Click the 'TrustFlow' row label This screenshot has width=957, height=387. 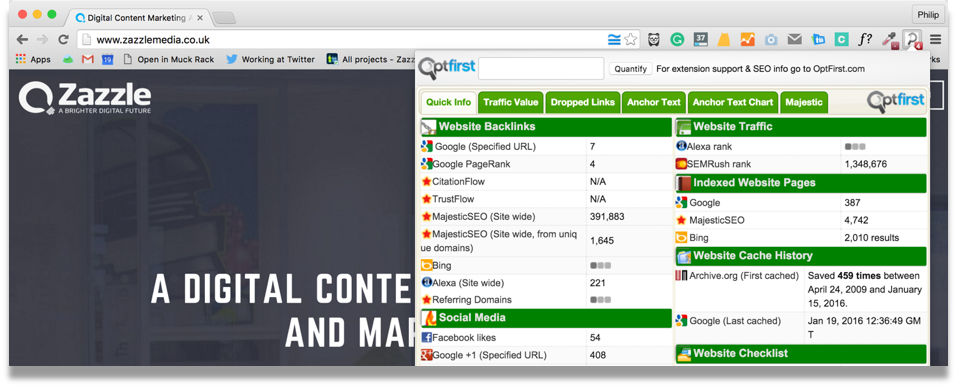pyautogui.click(x=453, y=199)
